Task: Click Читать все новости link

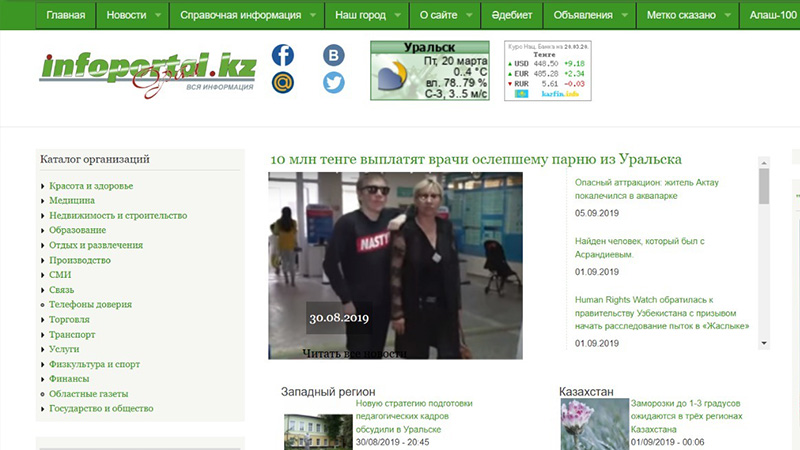Action: pos(355,353)
